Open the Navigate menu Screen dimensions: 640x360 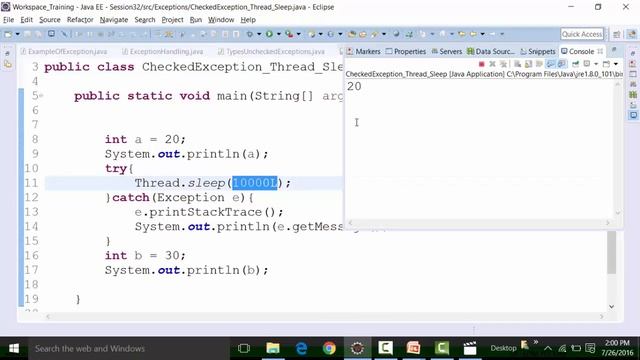[x=114, y=20]
